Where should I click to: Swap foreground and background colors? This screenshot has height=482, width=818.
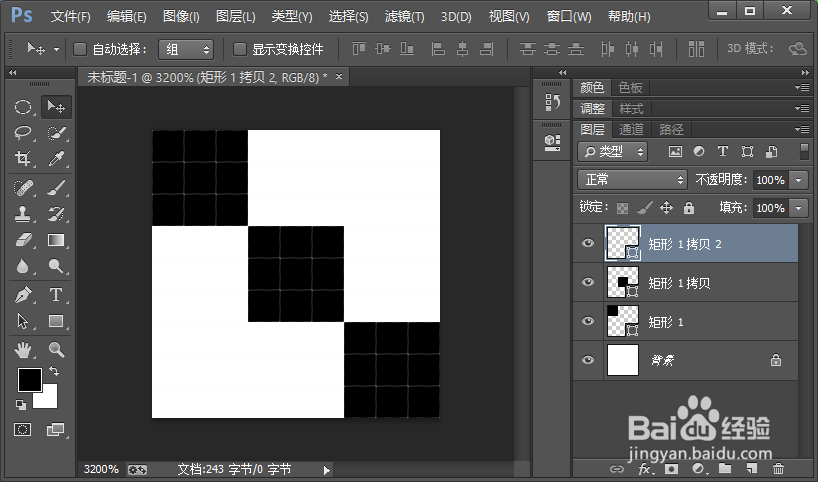(54, 371)
